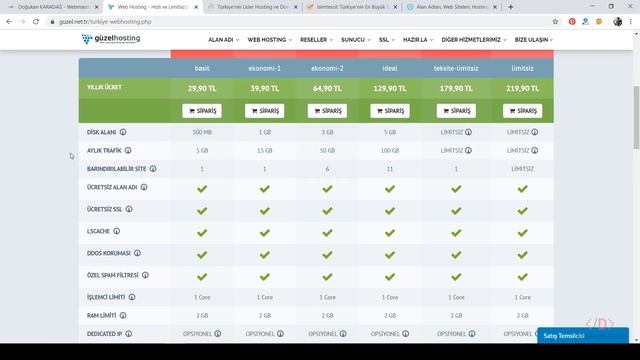Click the Pinterest extension icon

point(572,22)
